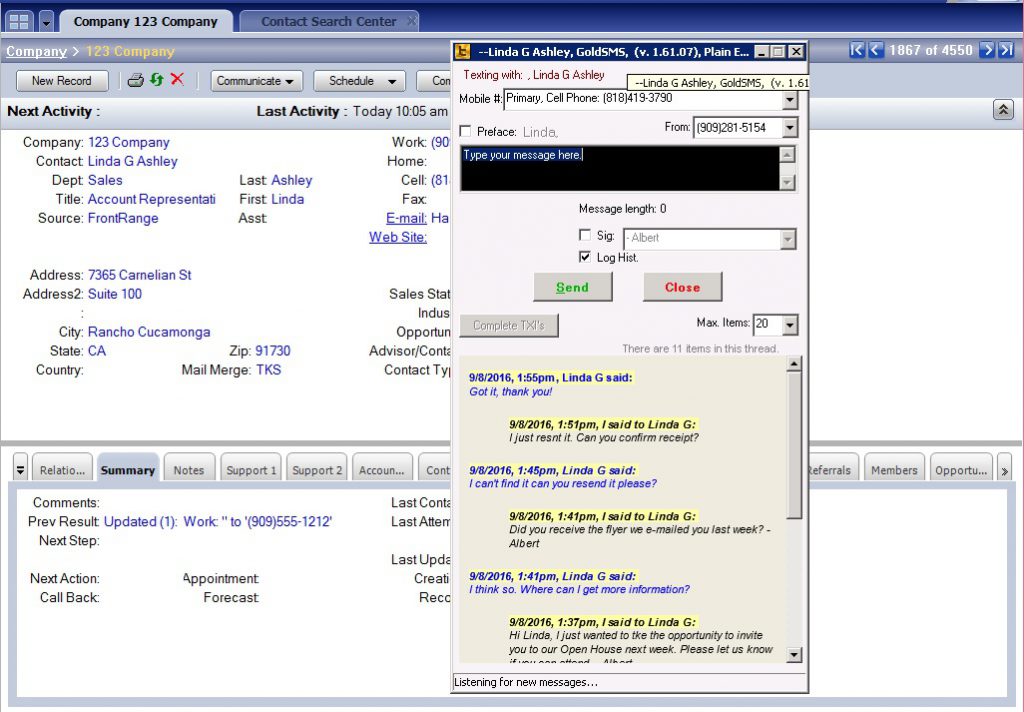Switch to the Contact Search Center tab
1024x712 pixels.
click(x=328, y=21)
